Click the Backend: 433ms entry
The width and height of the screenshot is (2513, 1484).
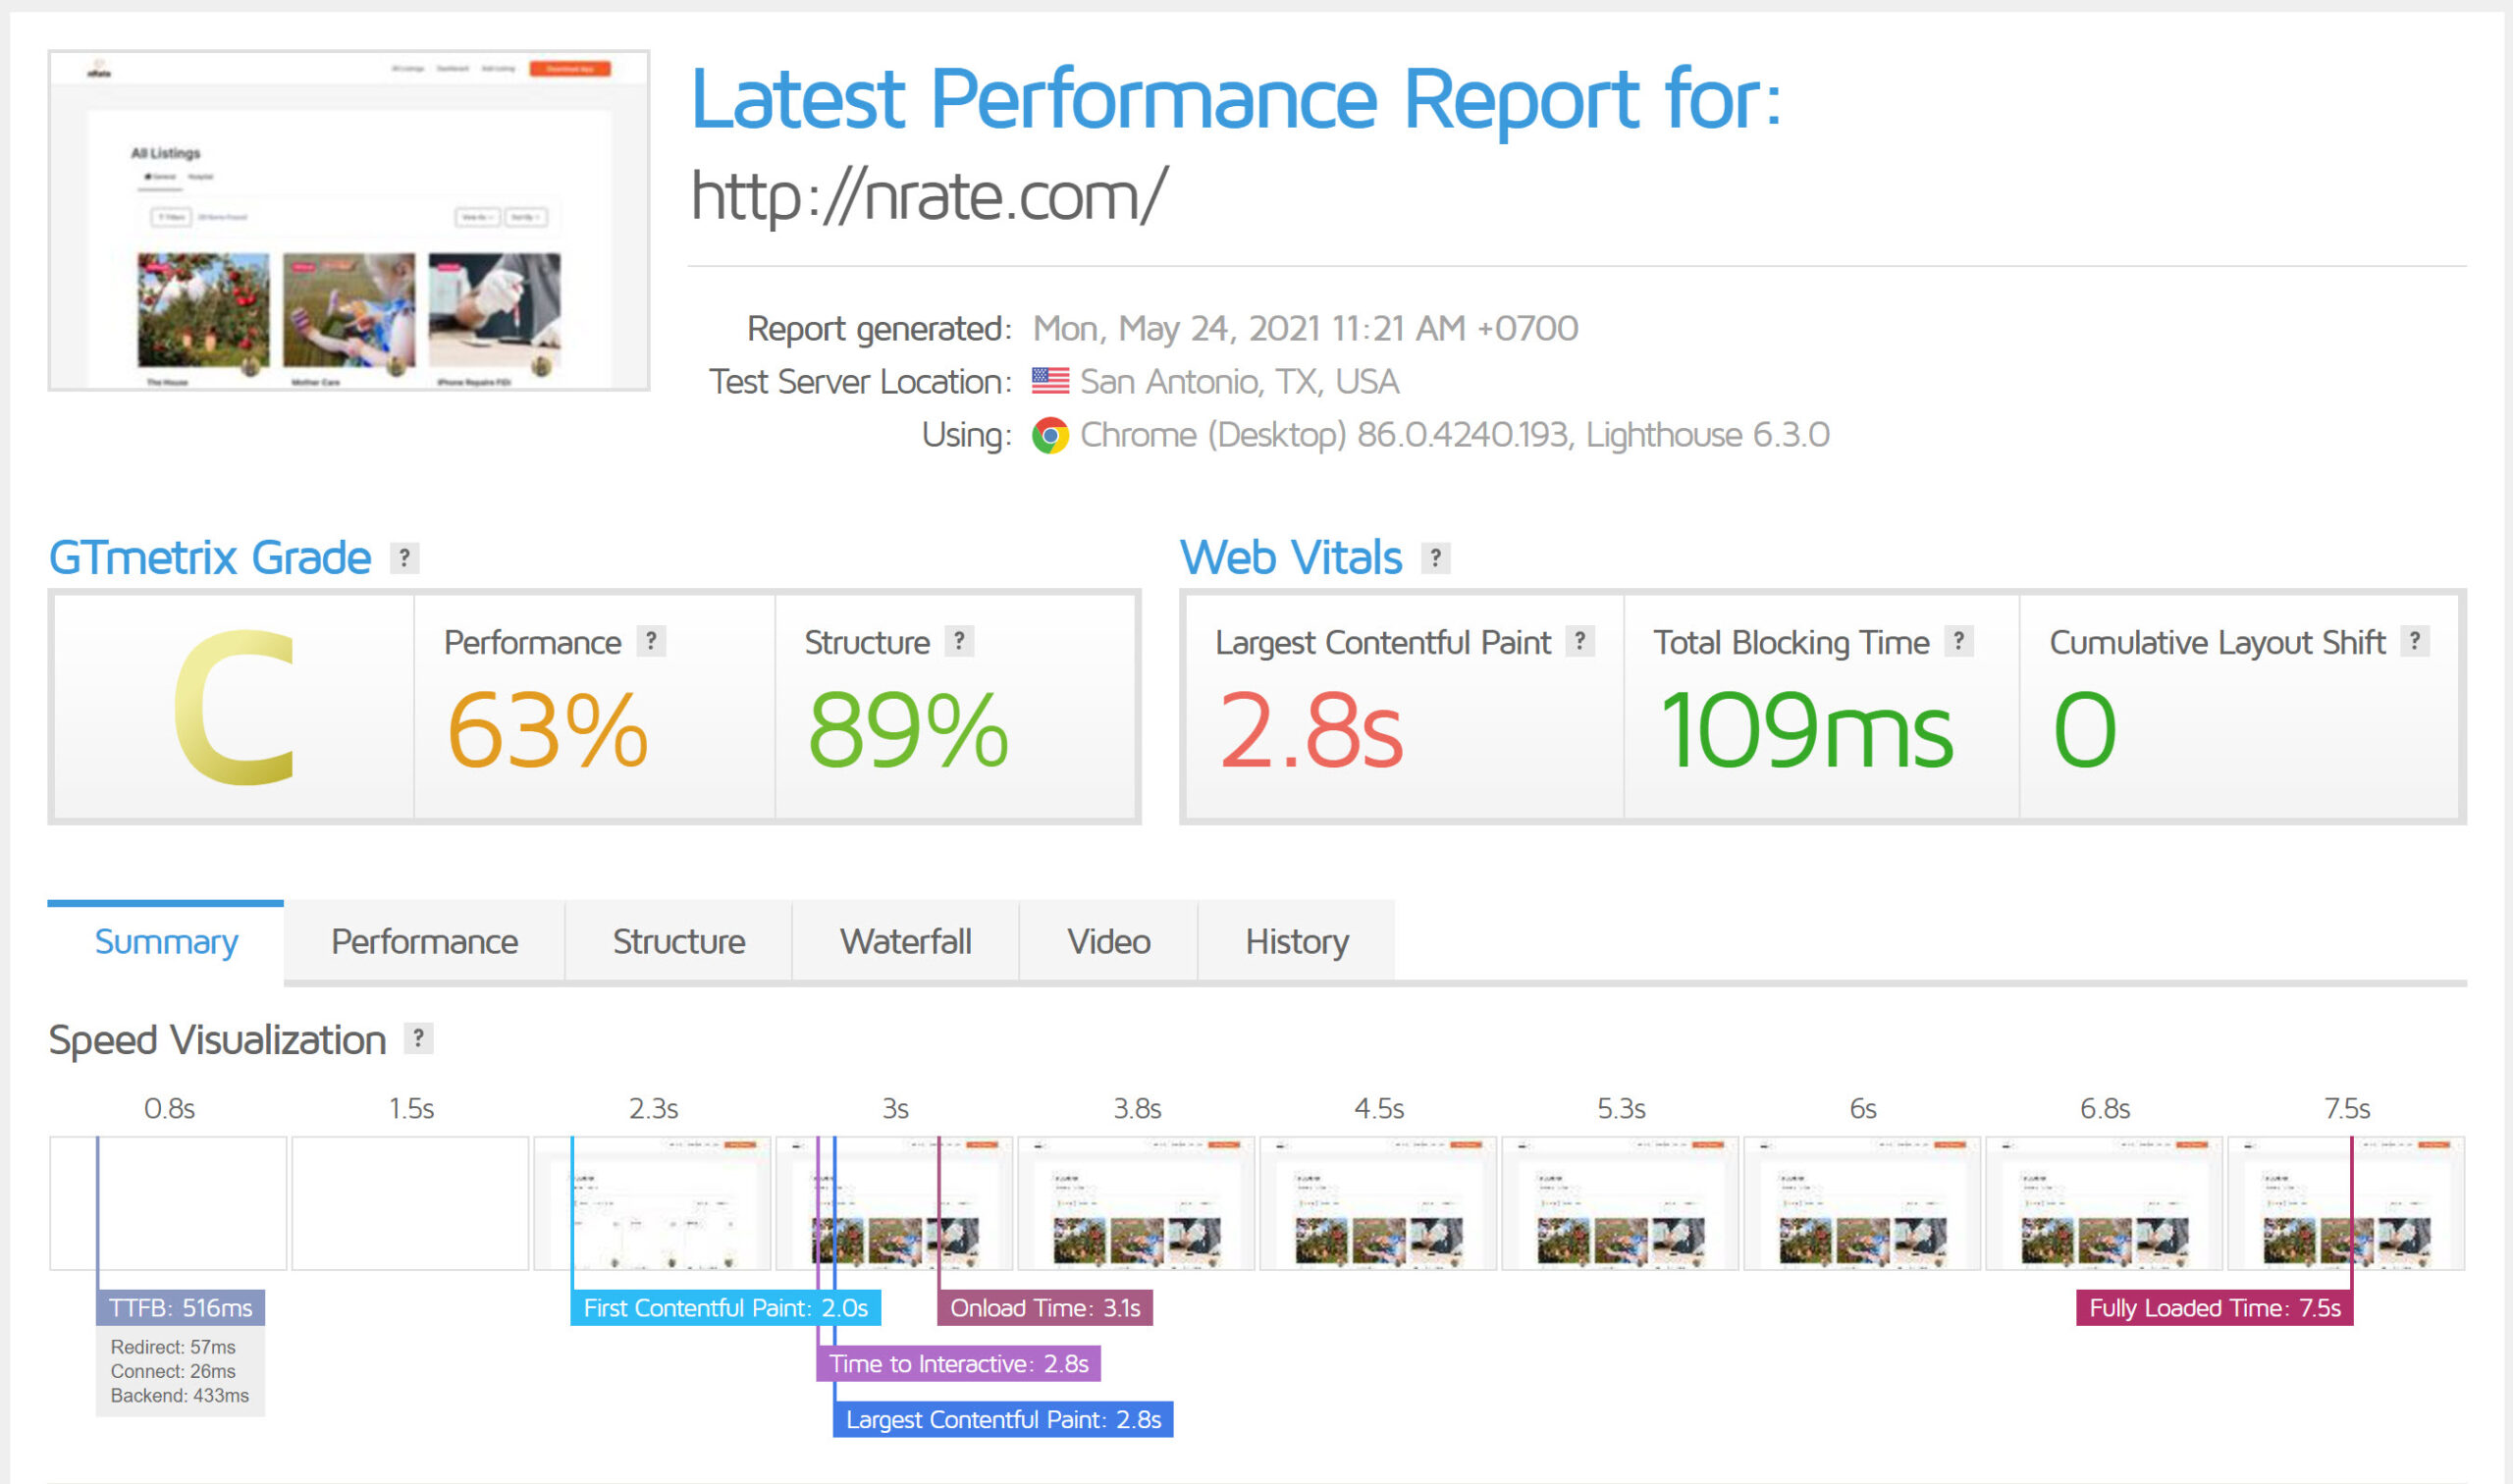click(180, 1395)
